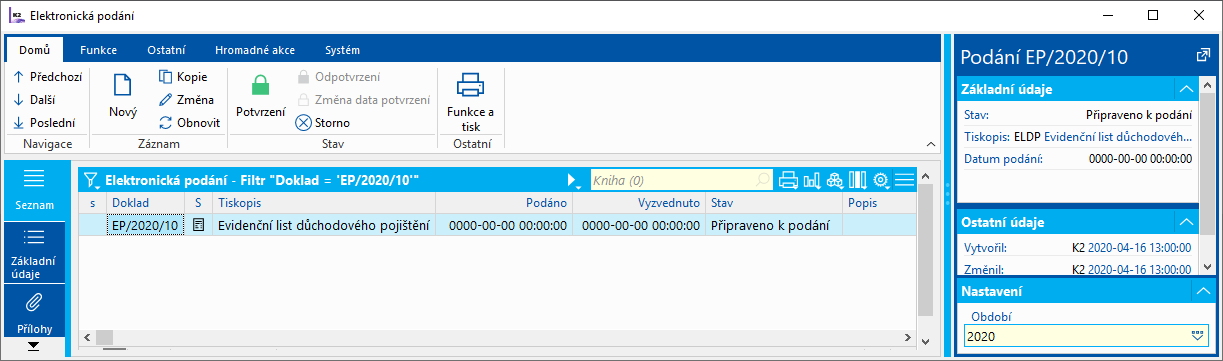Click Odpotvrzení unlock option
The height and width of the screenshot is (361, 1223).
[338, 76]
